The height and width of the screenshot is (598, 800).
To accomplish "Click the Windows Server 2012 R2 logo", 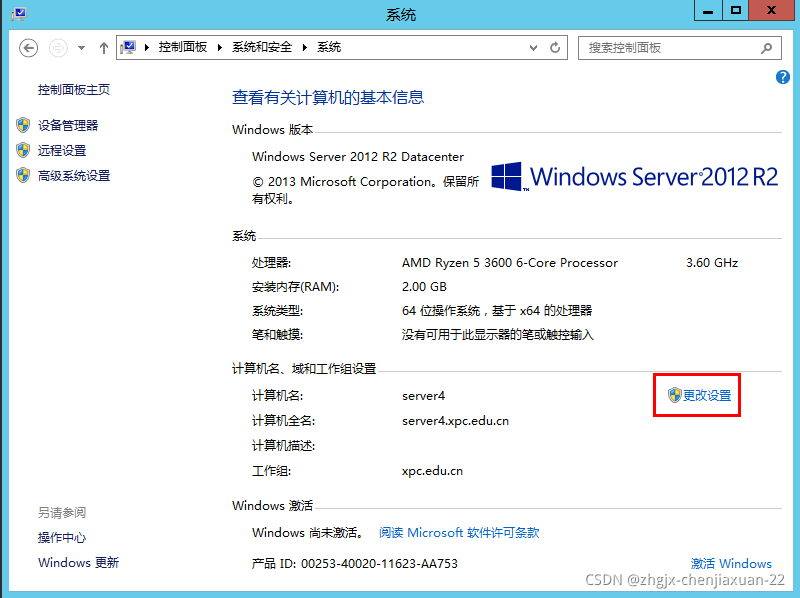I will 634,177.
